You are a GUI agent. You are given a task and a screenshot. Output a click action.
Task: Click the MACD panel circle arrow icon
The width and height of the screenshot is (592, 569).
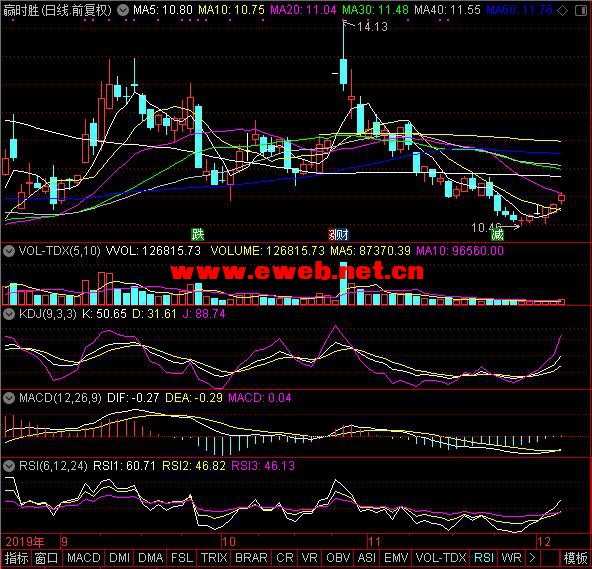click(9, 398)
